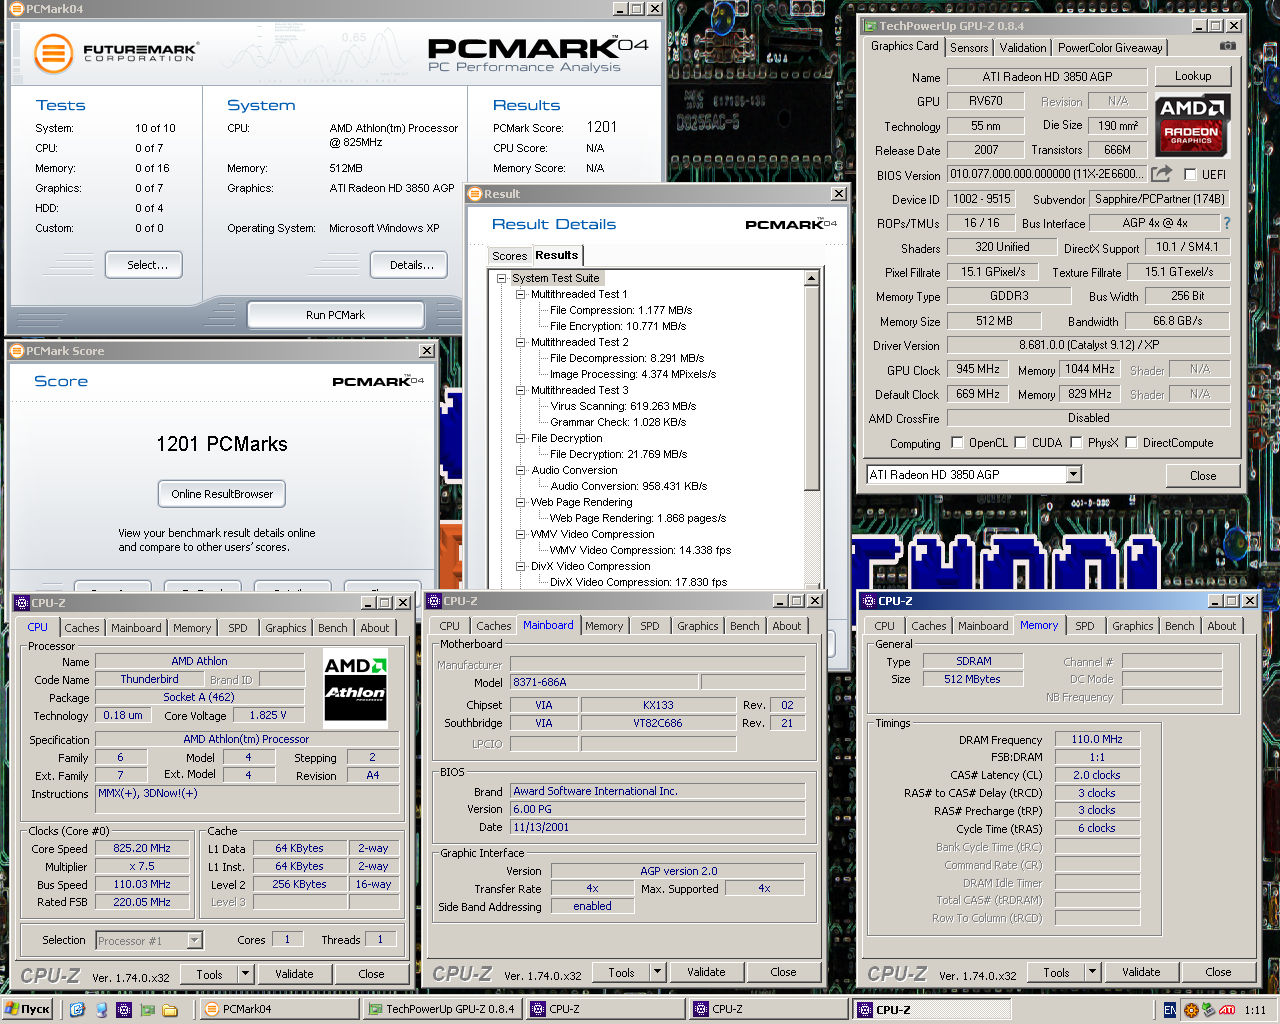
Task: Switch to Scores tab in Result Details
Action: pyautogui.click(x=510, y=256)
